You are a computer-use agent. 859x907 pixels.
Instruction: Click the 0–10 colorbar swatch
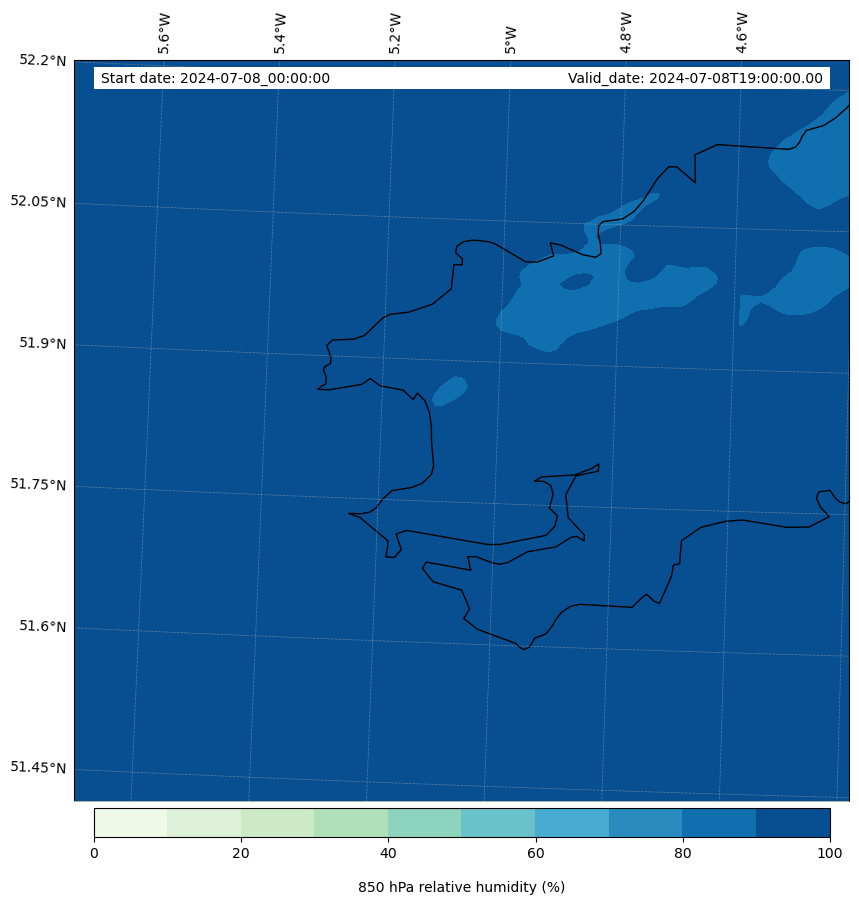click(131, 823)
